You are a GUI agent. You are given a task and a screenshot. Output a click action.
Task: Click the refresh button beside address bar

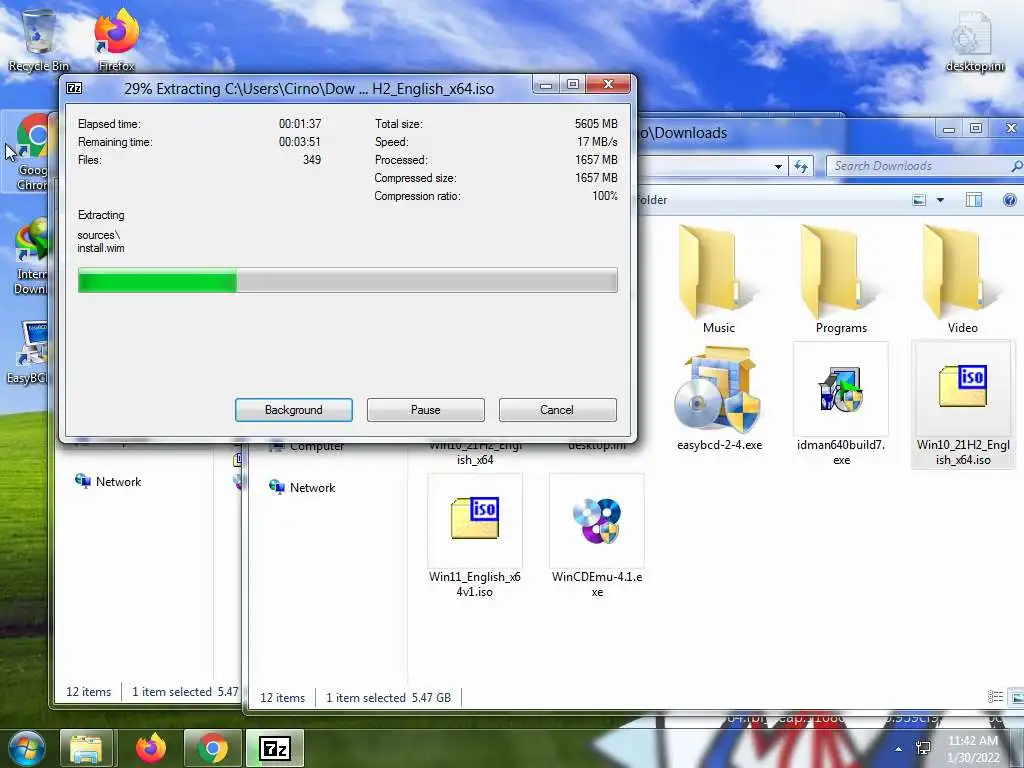click(801, 167)
